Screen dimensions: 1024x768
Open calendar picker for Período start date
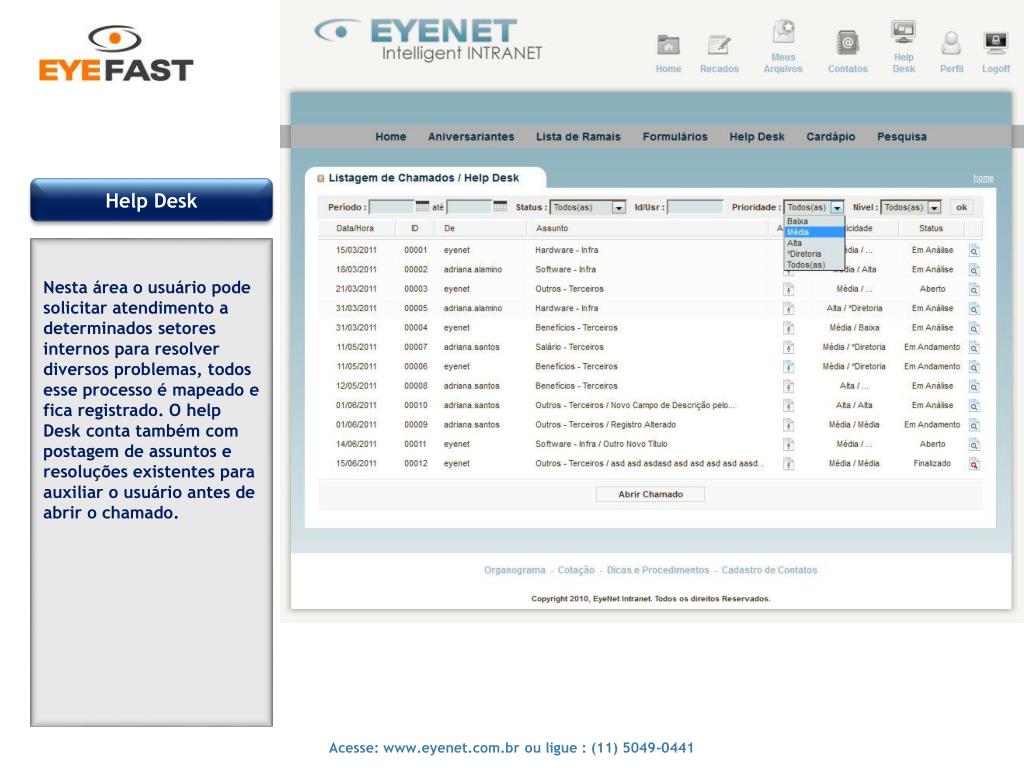422,206
